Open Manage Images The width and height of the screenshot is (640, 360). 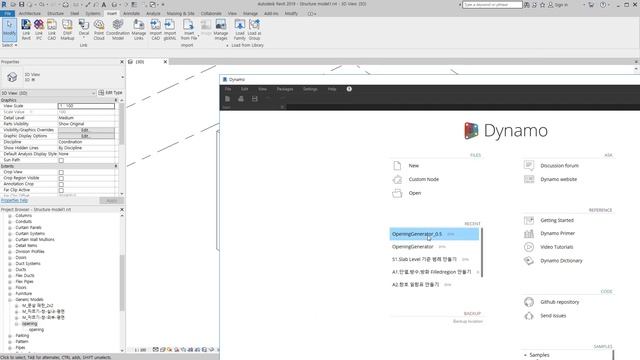point(221,30)
